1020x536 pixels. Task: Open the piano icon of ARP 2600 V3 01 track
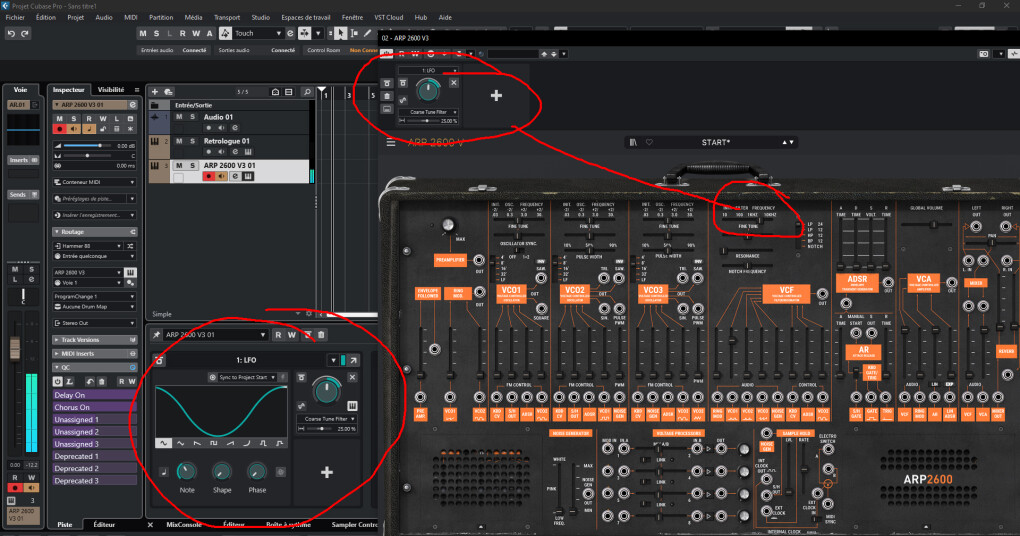coord(248,176)
